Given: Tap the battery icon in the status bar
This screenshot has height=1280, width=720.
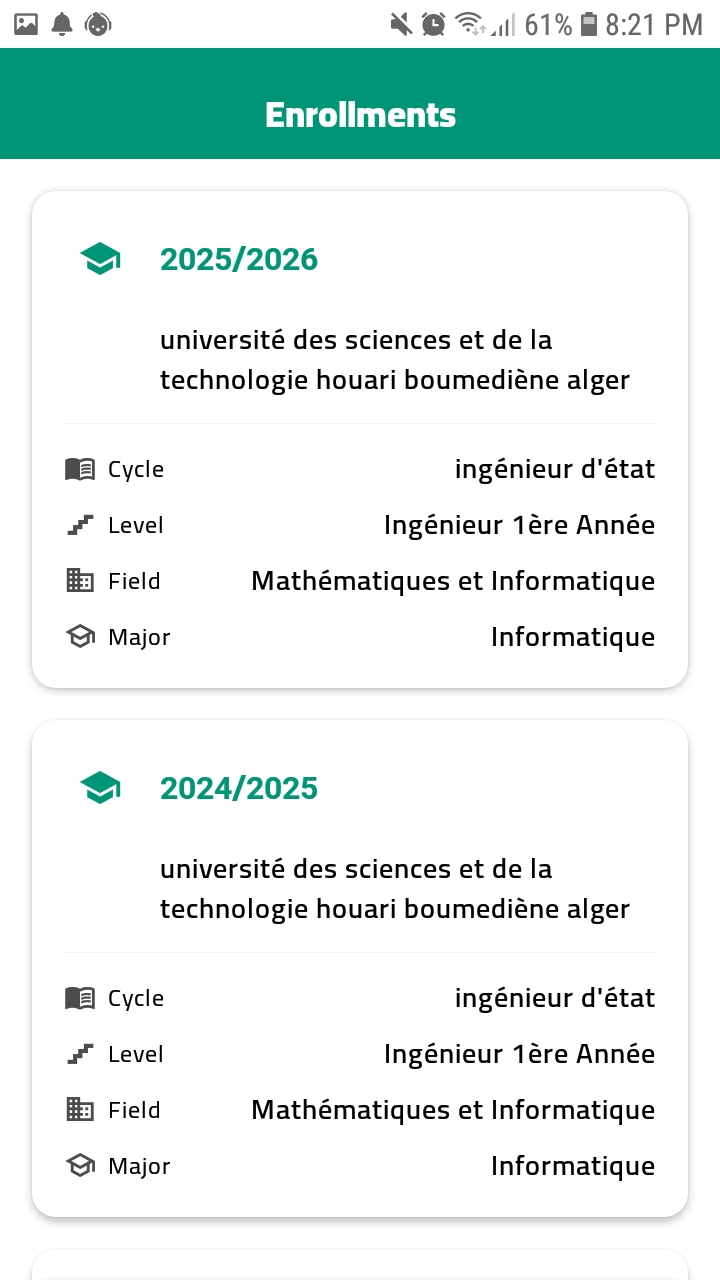Looking at the screenshot, I should [589, 24].
